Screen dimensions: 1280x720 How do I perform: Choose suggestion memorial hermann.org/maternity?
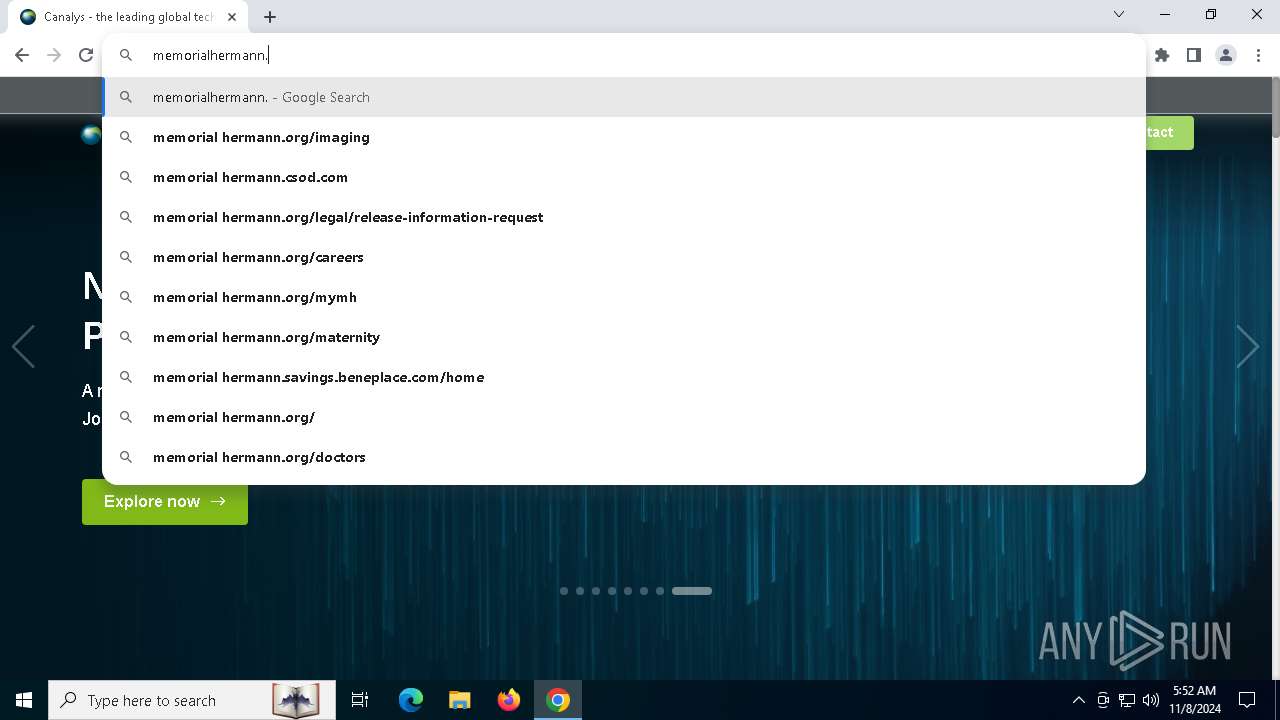click(624, 337)
